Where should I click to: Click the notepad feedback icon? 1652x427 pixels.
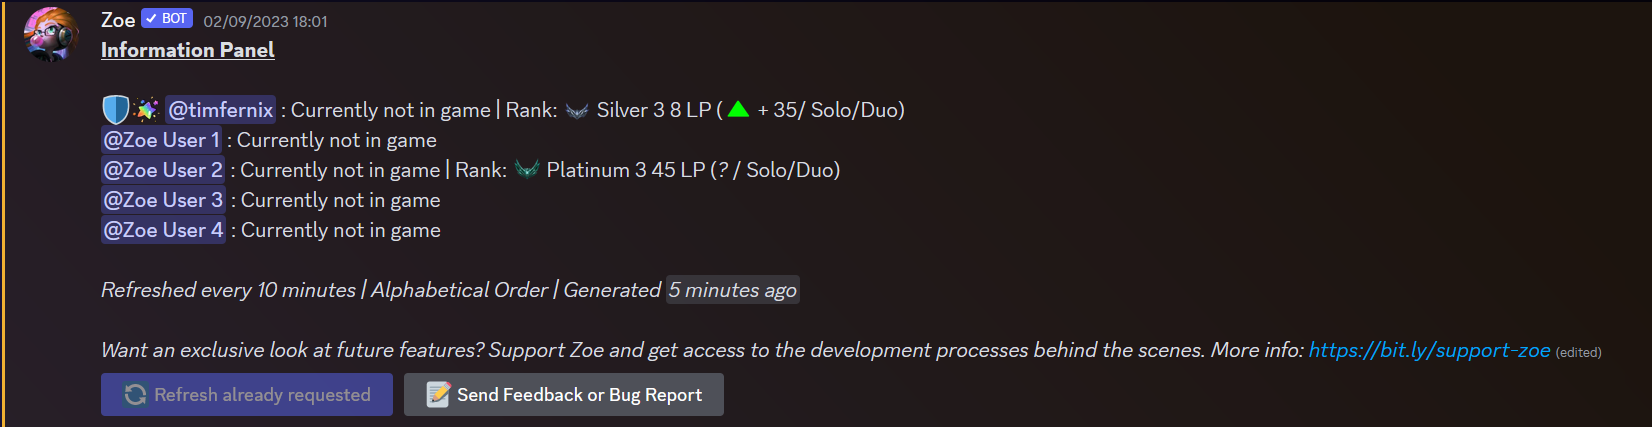(x=438, y=395)
